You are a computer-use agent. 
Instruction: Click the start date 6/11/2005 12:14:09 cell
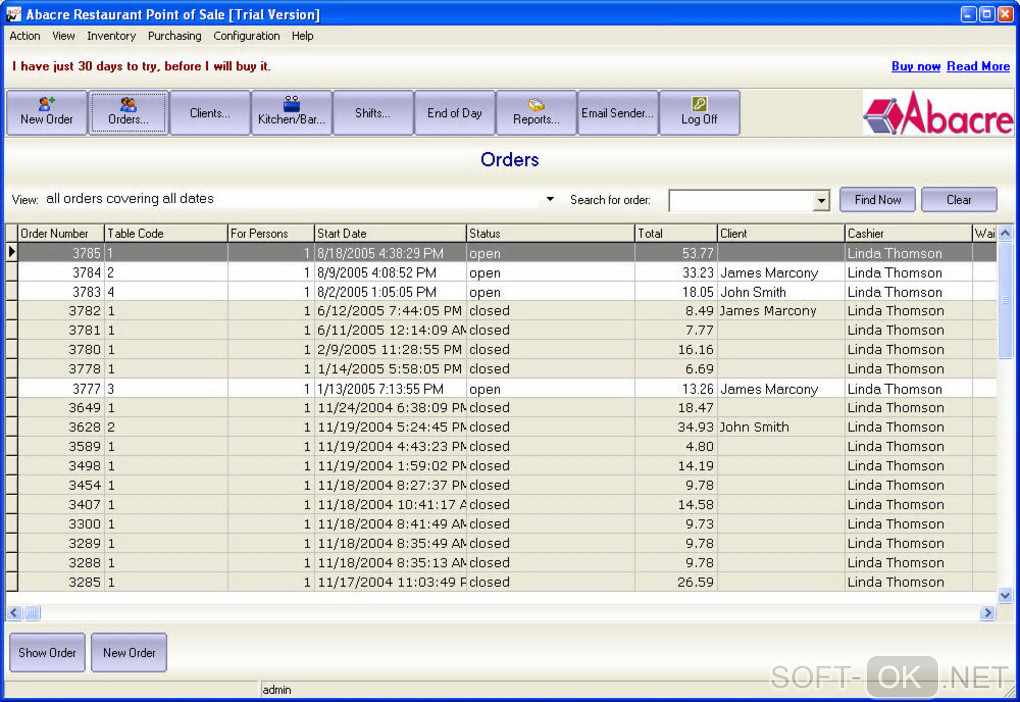coord(390,331)
